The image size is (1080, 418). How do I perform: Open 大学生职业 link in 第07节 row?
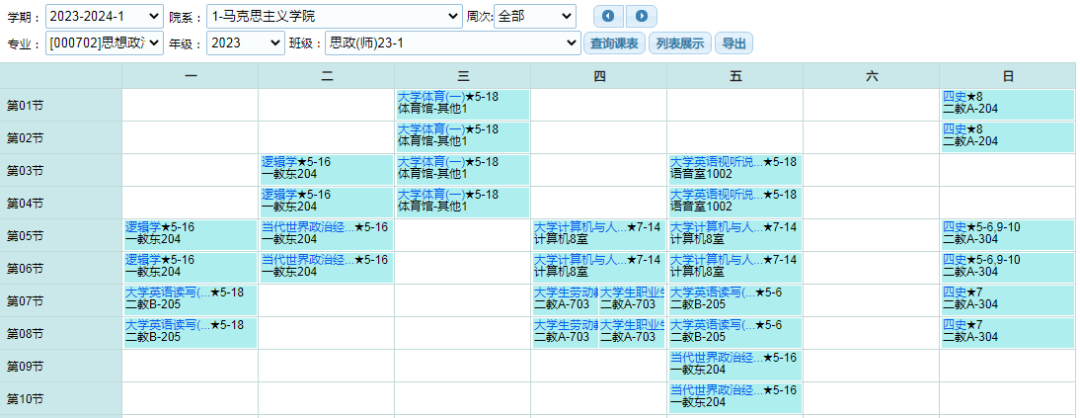pyautogui.click(x=632, y=292)
